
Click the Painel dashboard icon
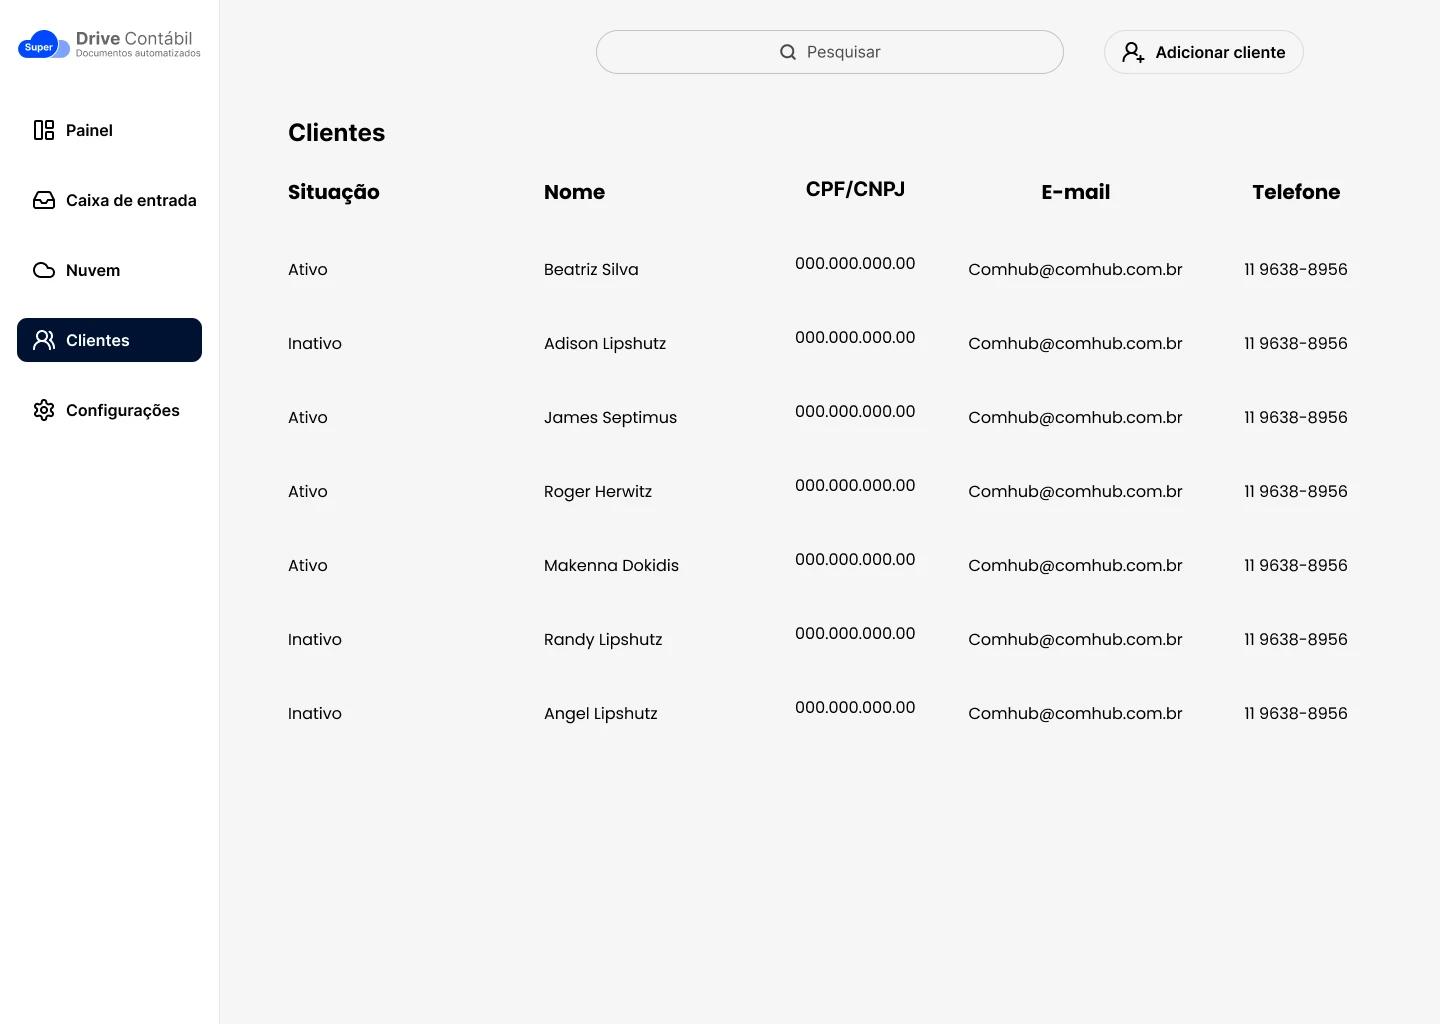coord(44,130)
